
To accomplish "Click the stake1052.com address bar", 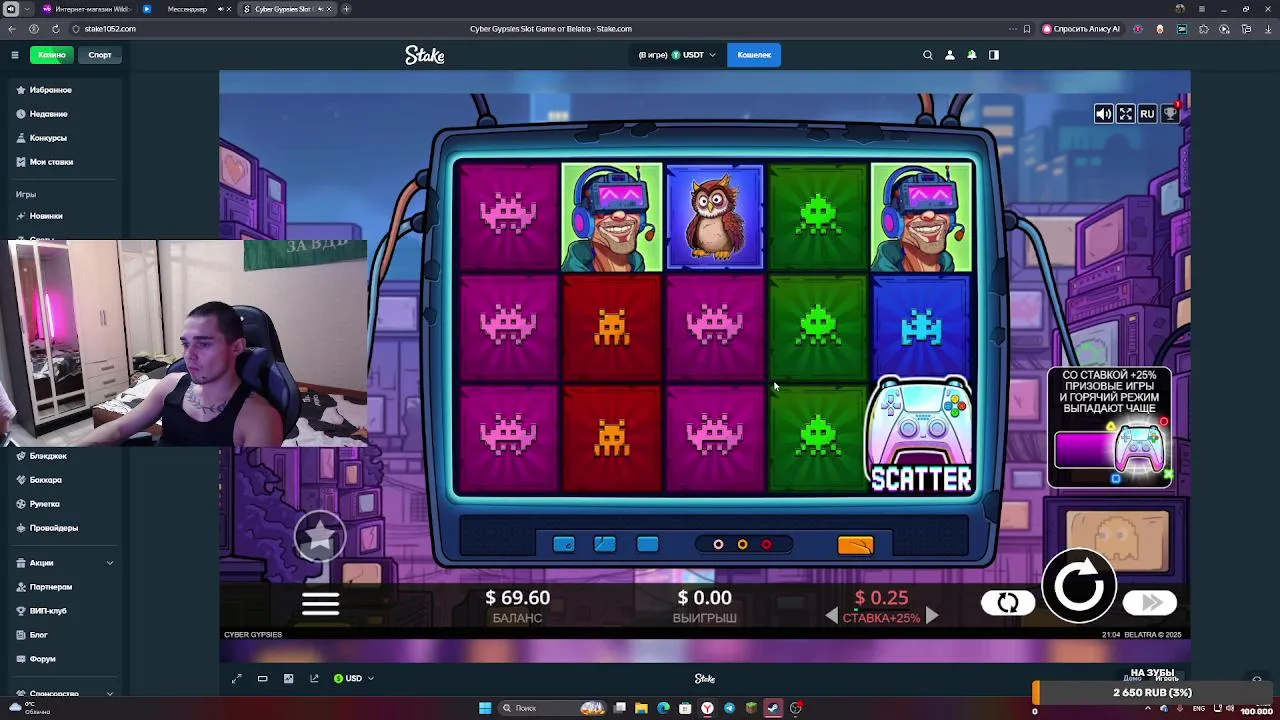I will [110, 29].
